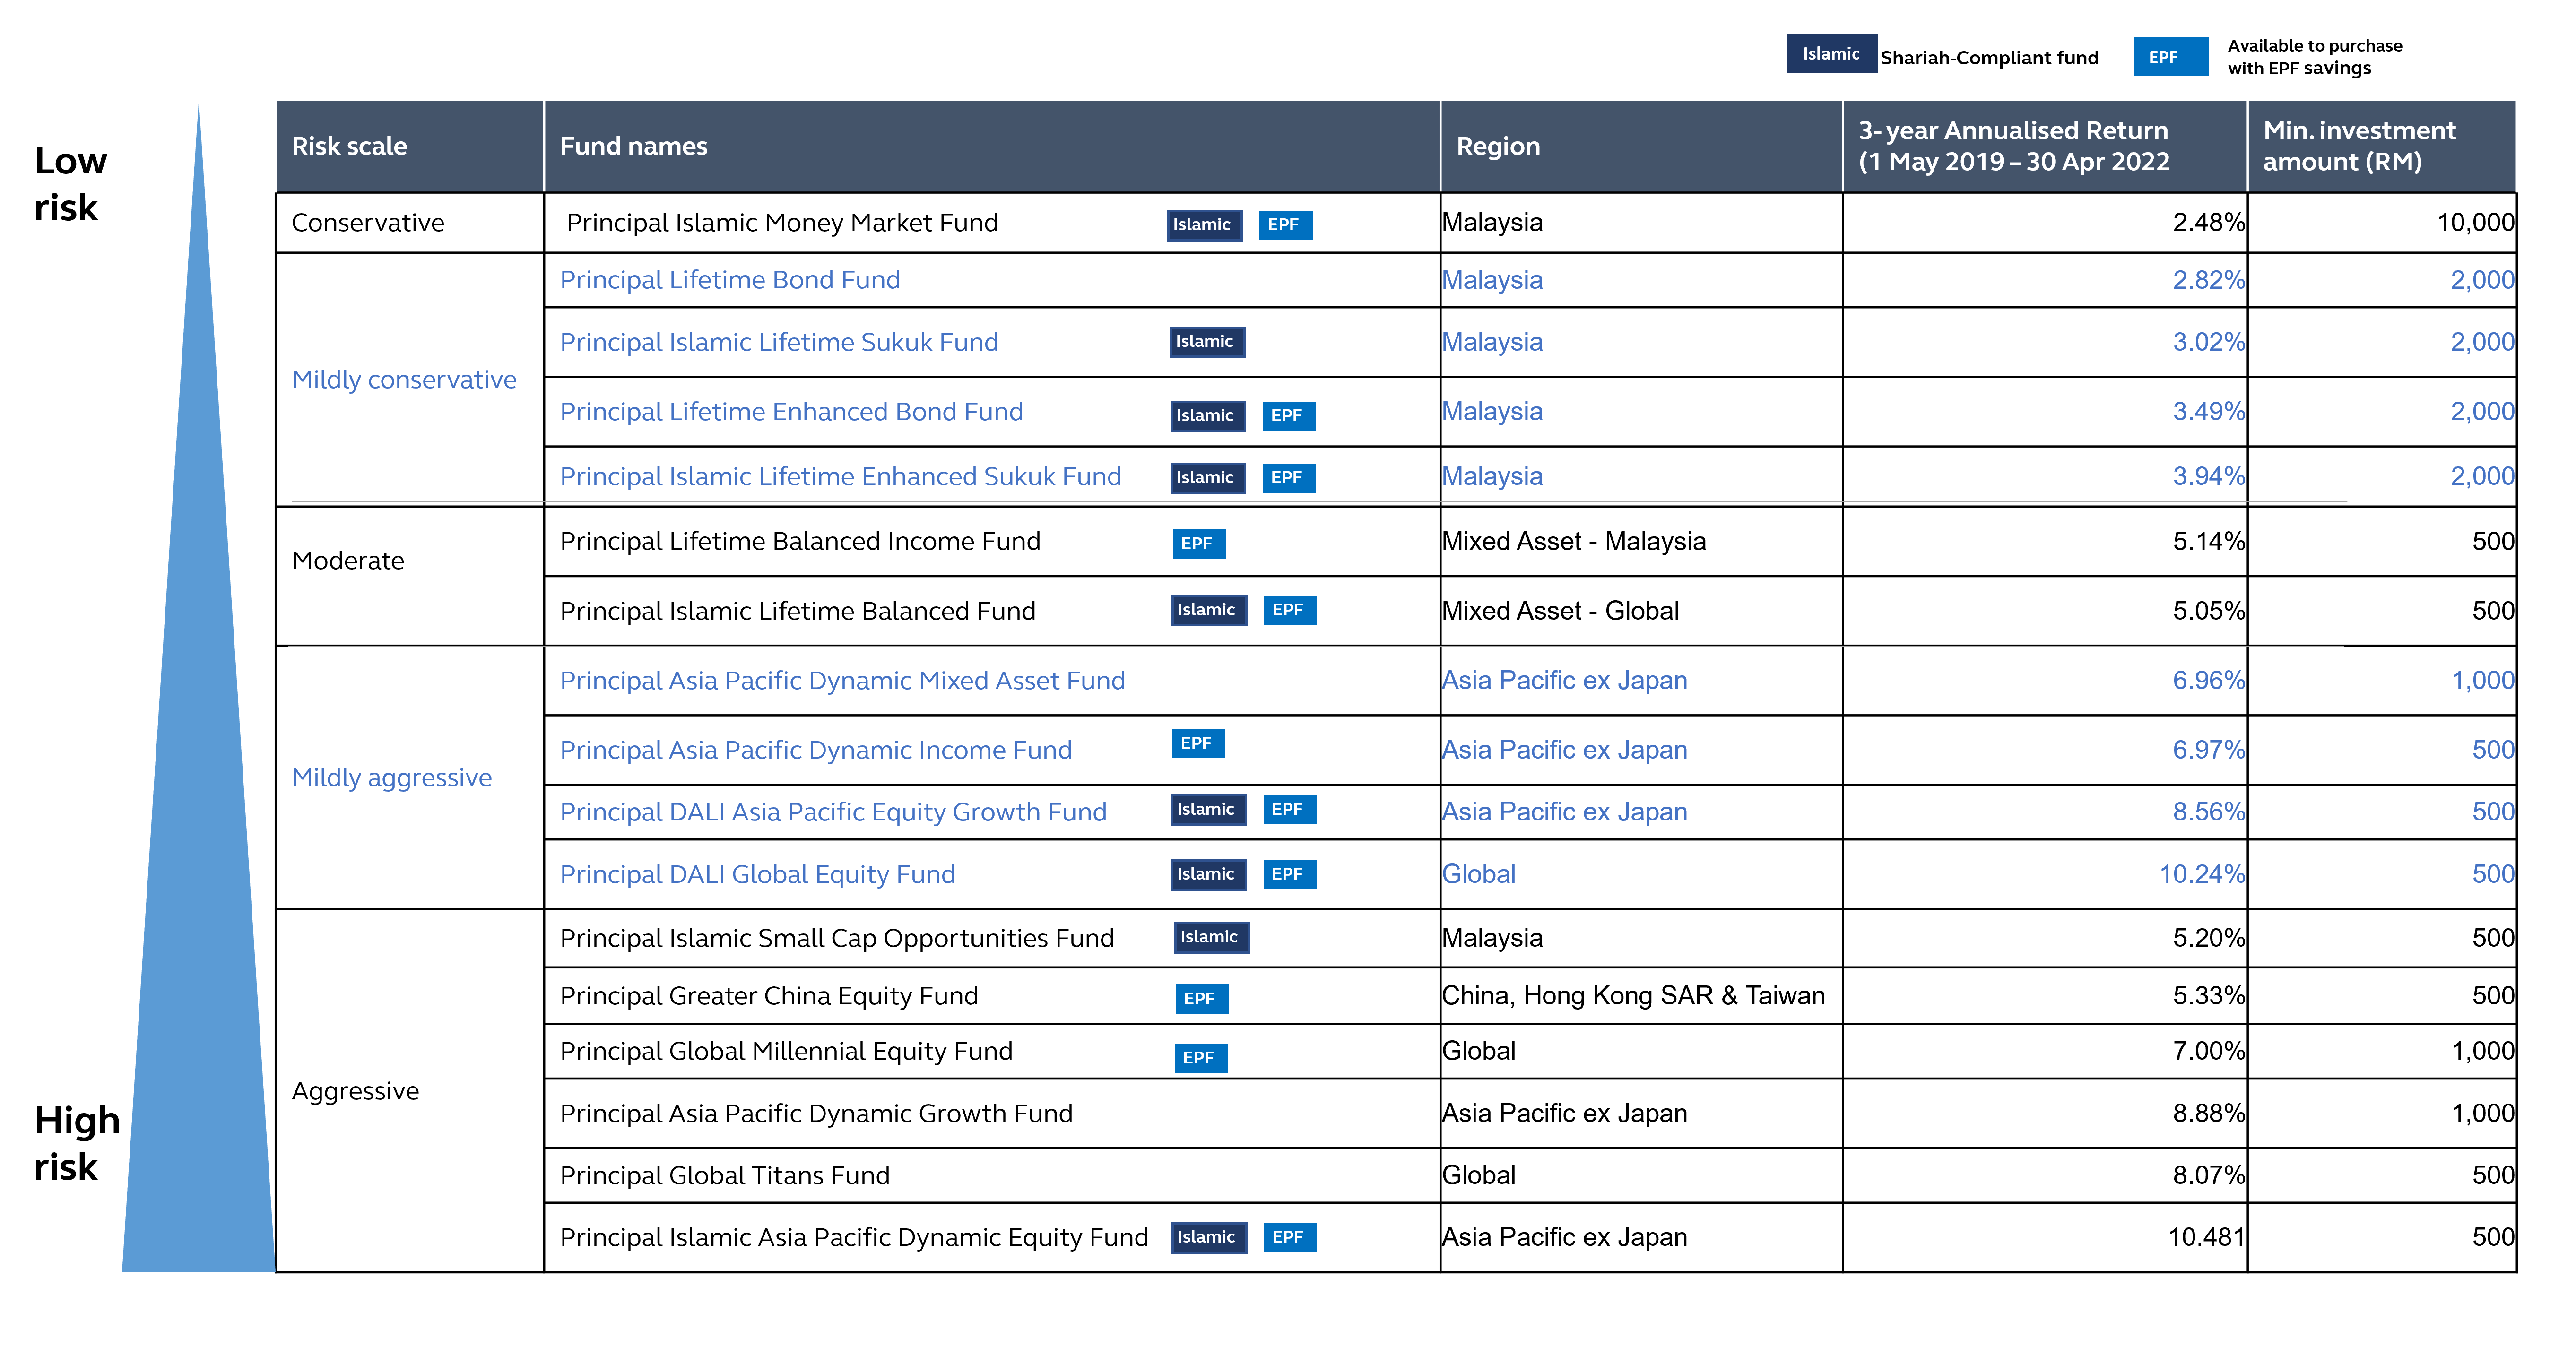Click the Region column header
2576x1347 pixels.
(1641, 146)
